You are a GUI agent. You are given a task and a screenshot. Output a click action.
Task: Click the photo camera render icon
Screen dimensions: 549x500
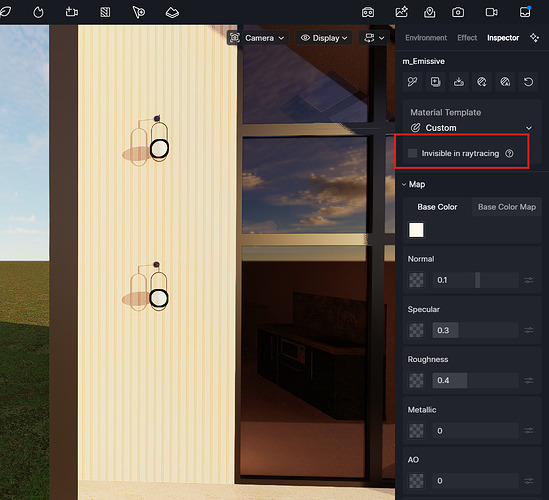(x=458, y=13)
